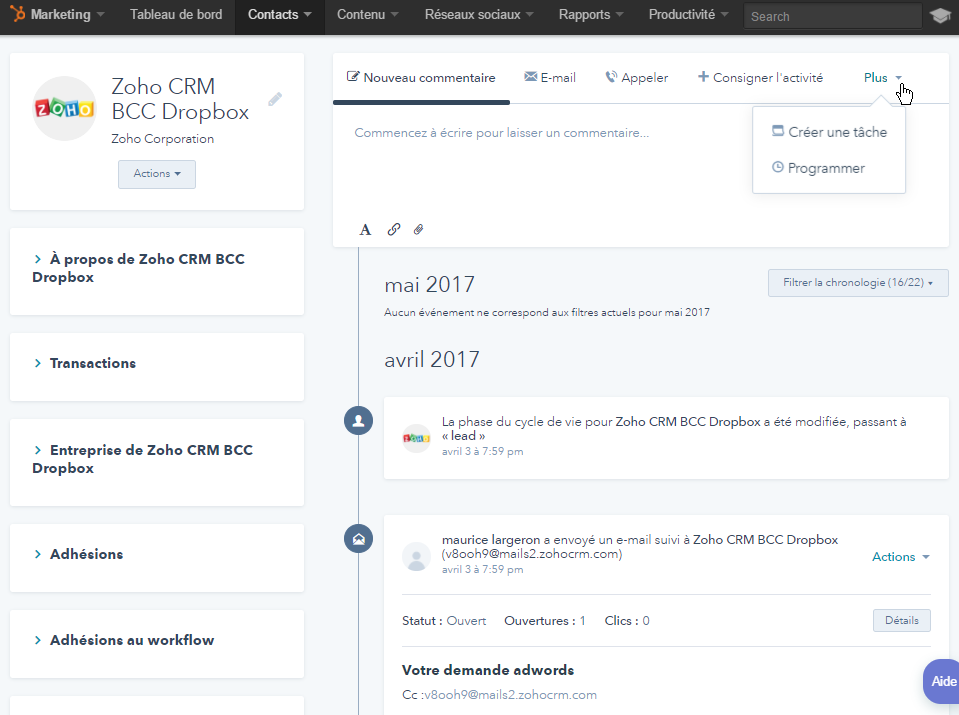Image resolution: width=959 pixels, height=715 pixels.
Task: Switch to the Appeler tab
Action: click(x=637, y=78)
